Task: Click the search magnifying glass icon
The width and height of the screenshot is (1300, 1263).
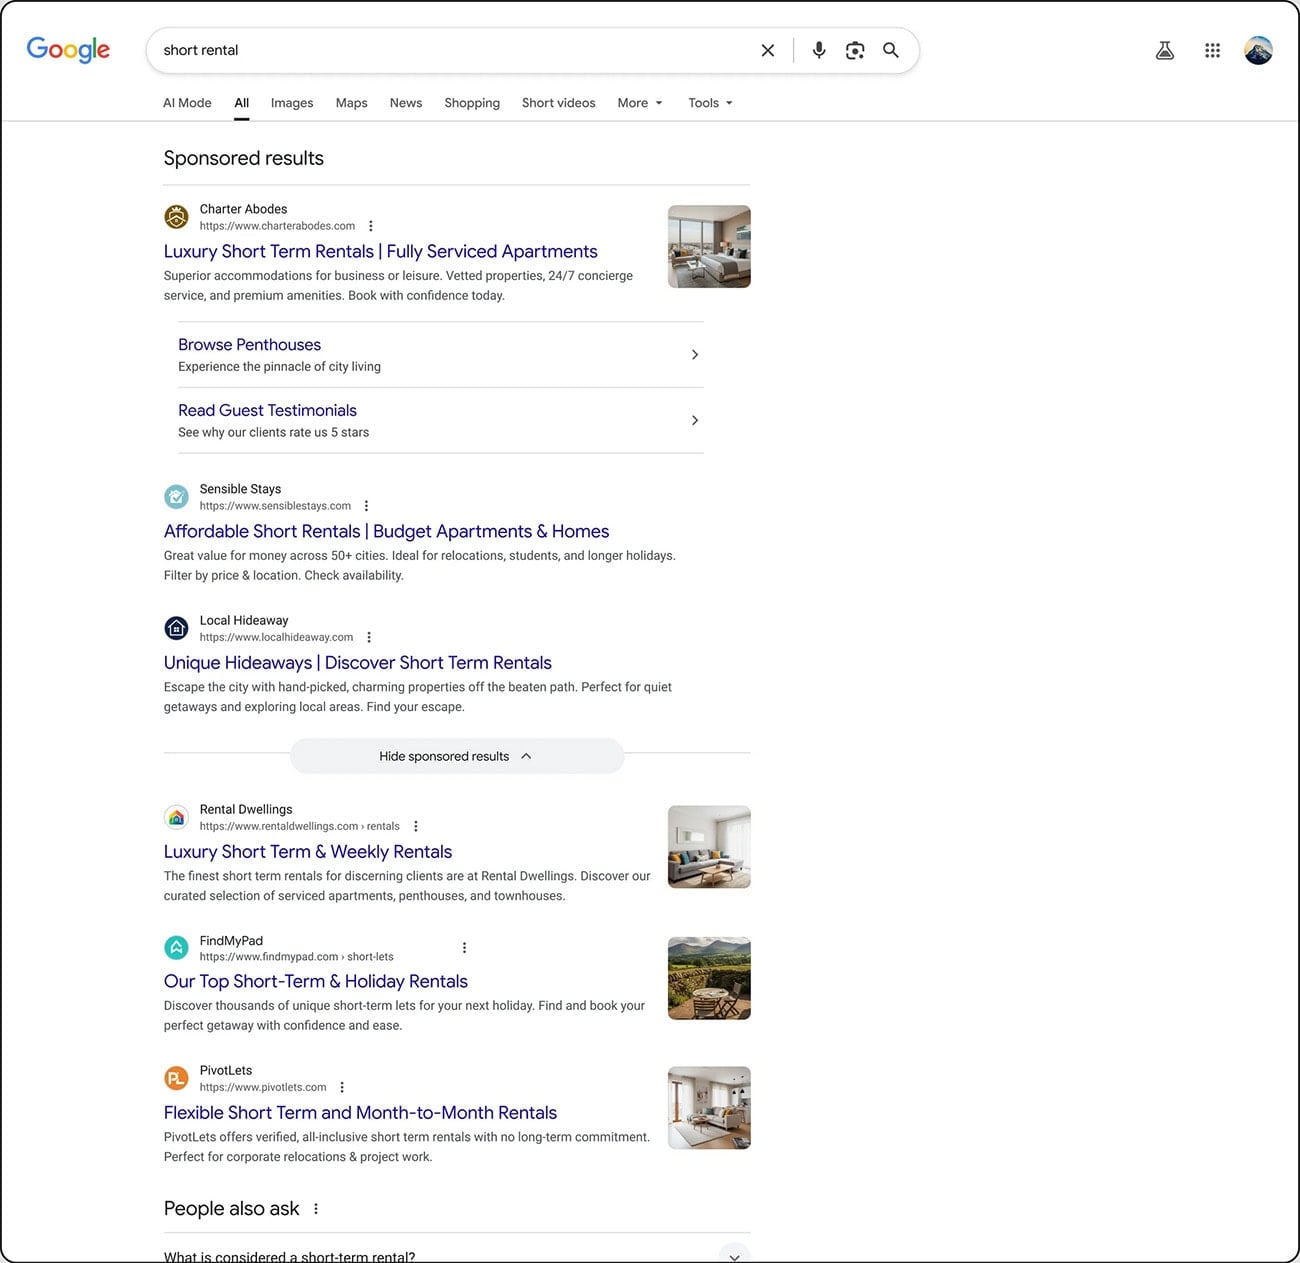Action: [x=890, y=50]
